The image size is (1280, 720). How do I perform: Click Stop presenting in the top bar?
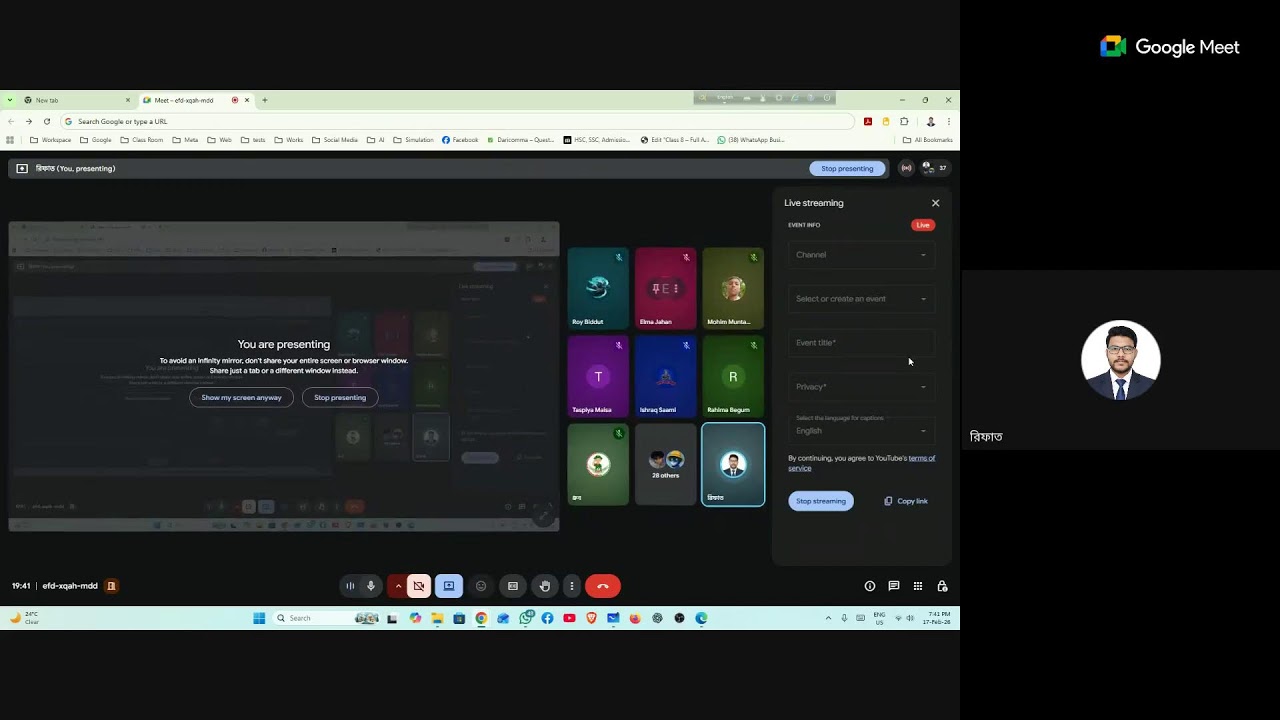point(847,168)
